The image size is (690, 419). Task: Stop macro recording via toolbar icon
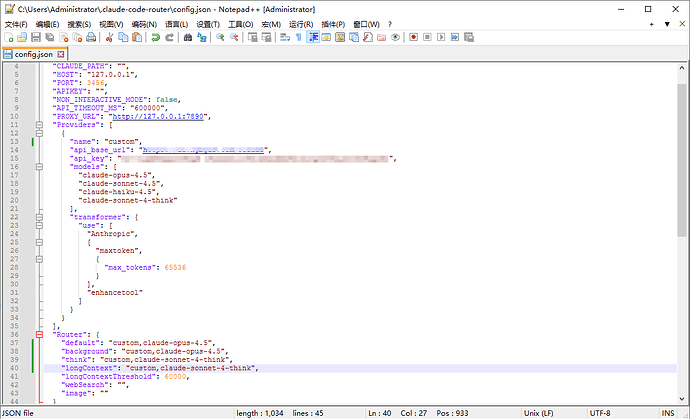(427, 37)
